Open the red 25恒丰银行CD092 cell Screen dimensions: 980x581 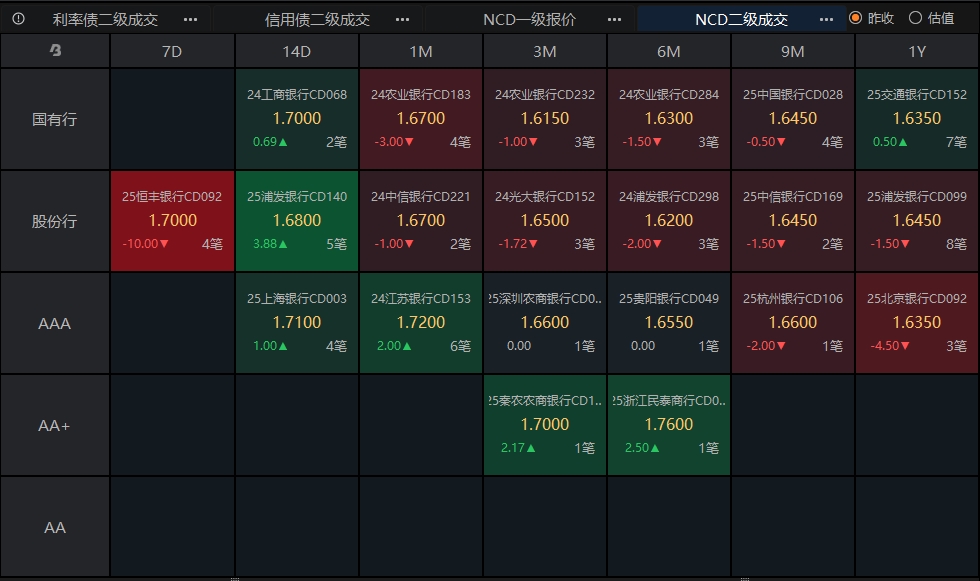[x=172, y=221]
